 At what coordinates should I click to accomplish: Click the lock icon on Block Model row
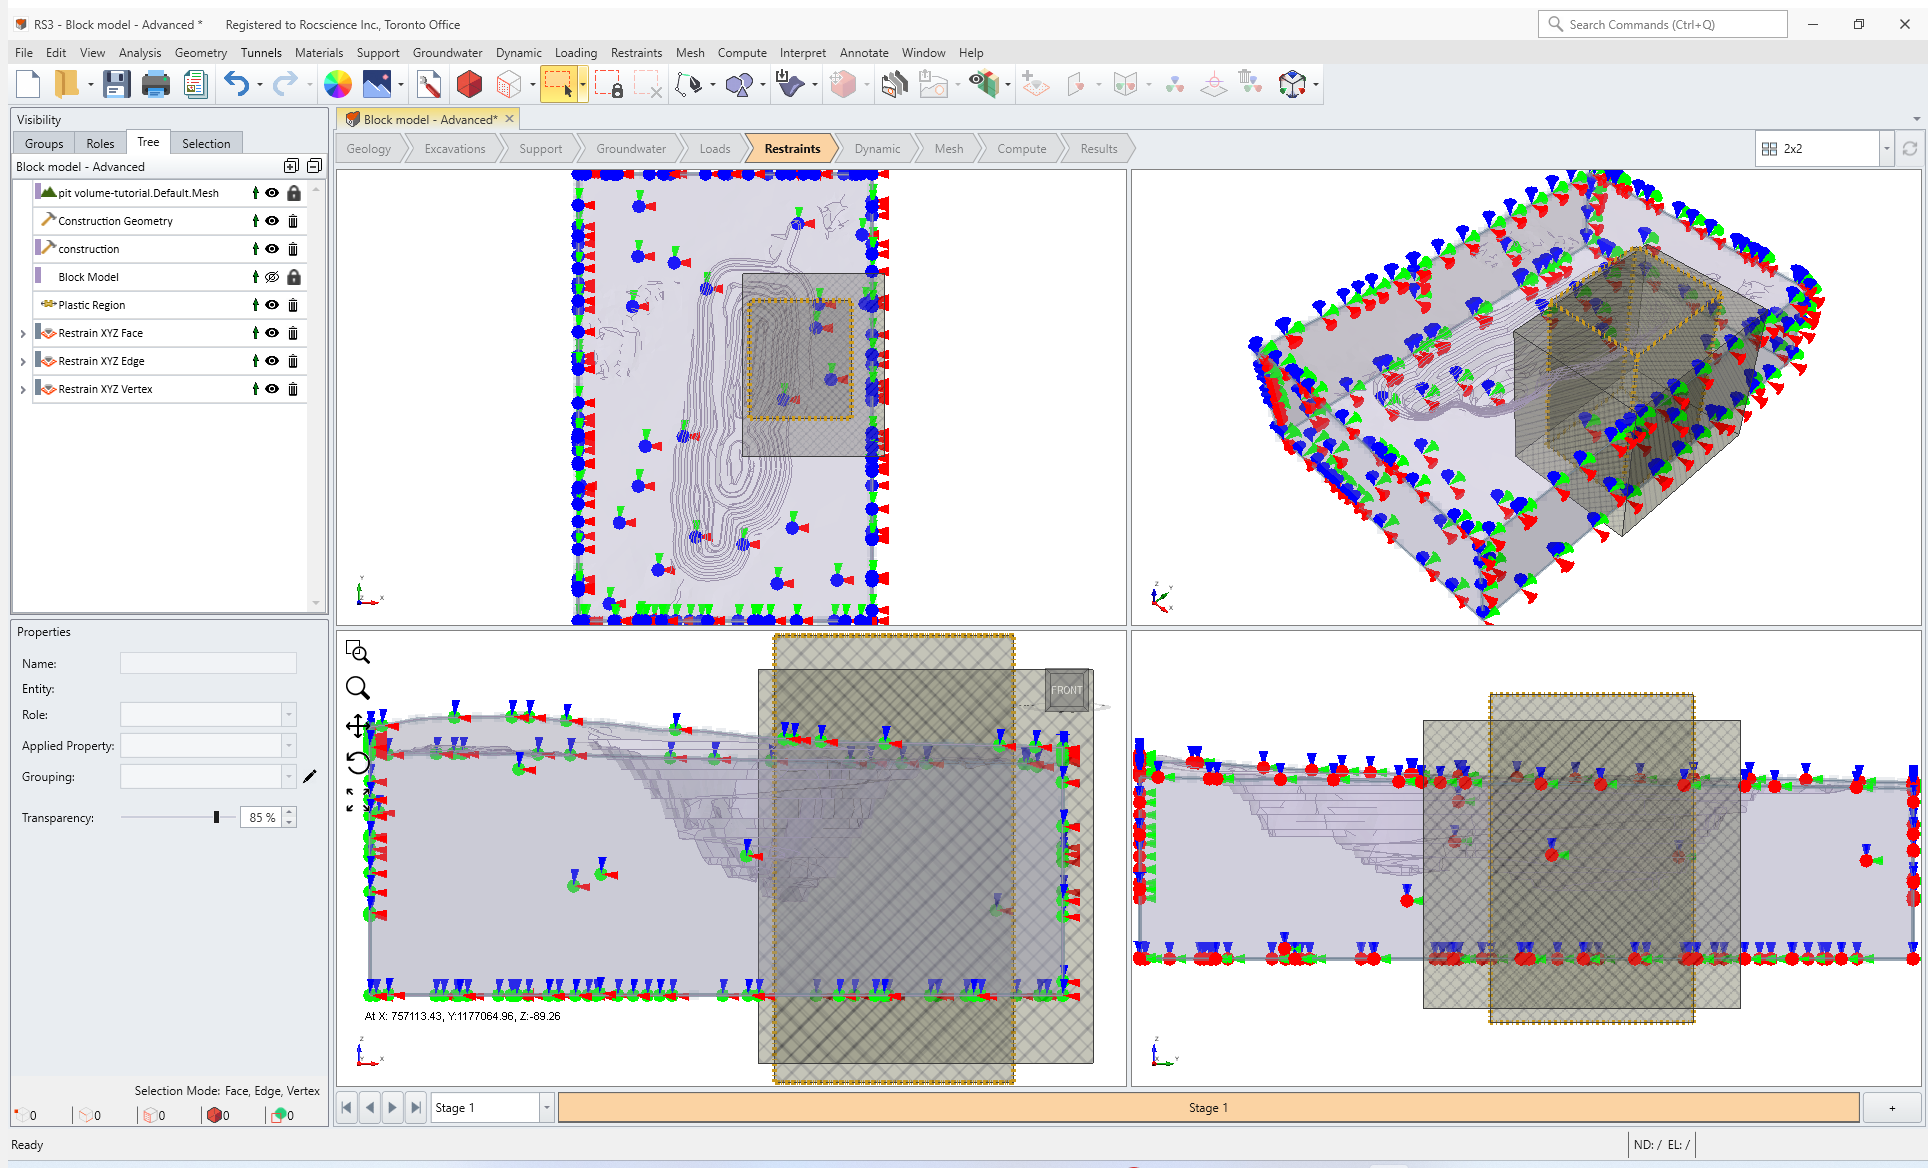click(x=294, y=277)
